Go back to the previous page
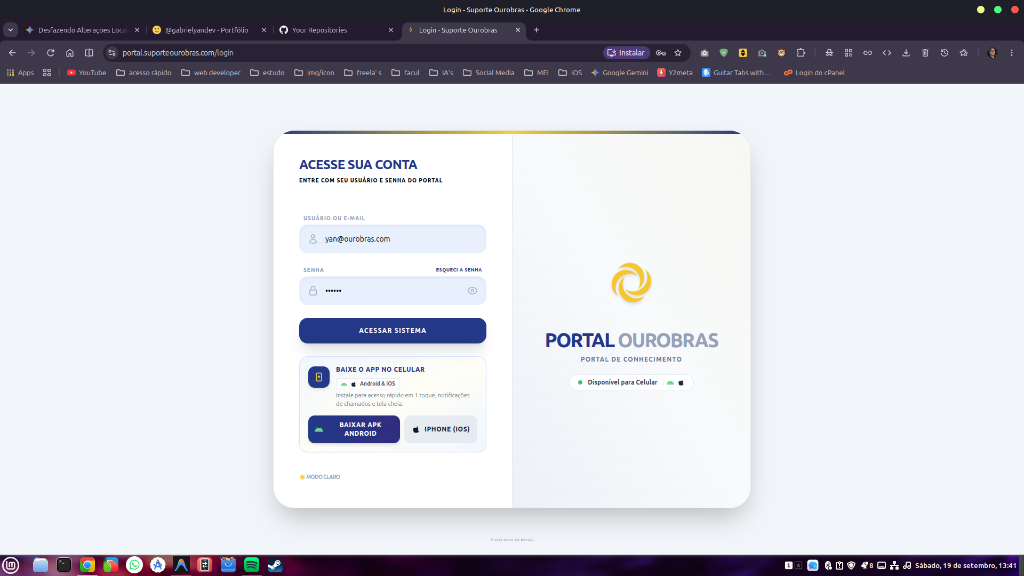Screen dimensions: 1024x576 point(12,53)
